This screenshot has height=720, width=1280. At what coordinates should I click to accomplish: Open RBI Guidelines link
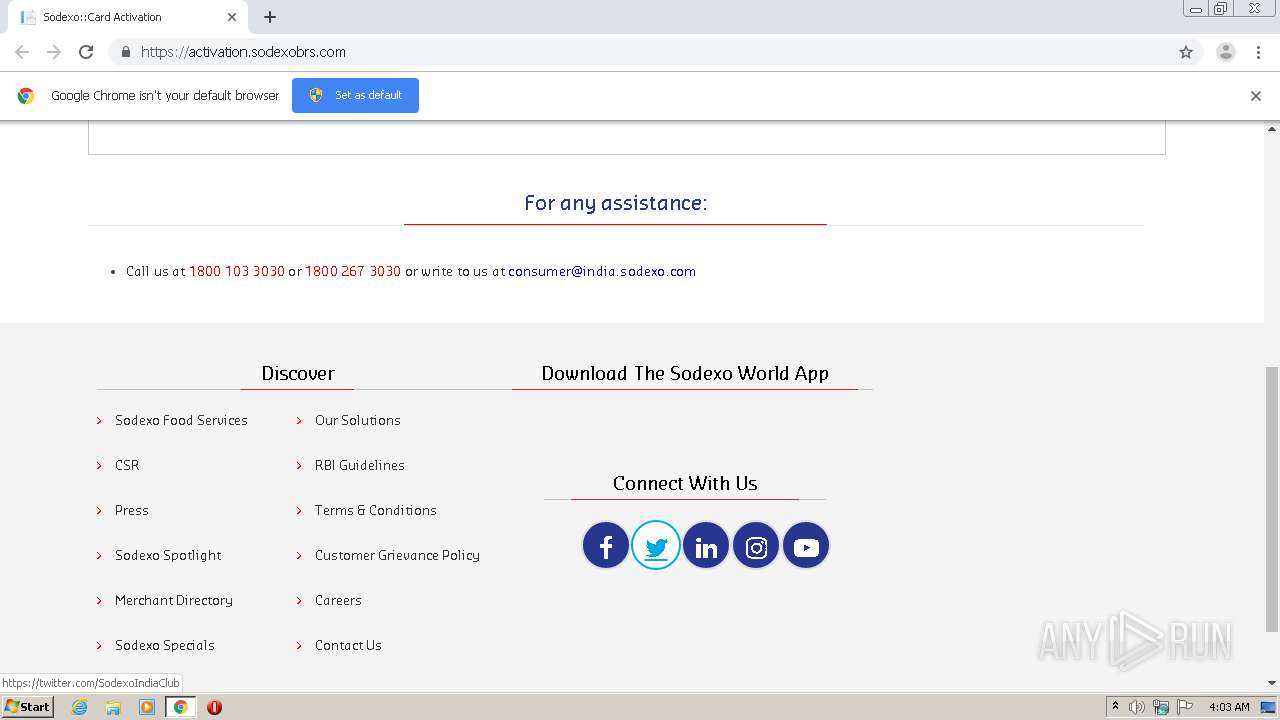coord(360,466)
